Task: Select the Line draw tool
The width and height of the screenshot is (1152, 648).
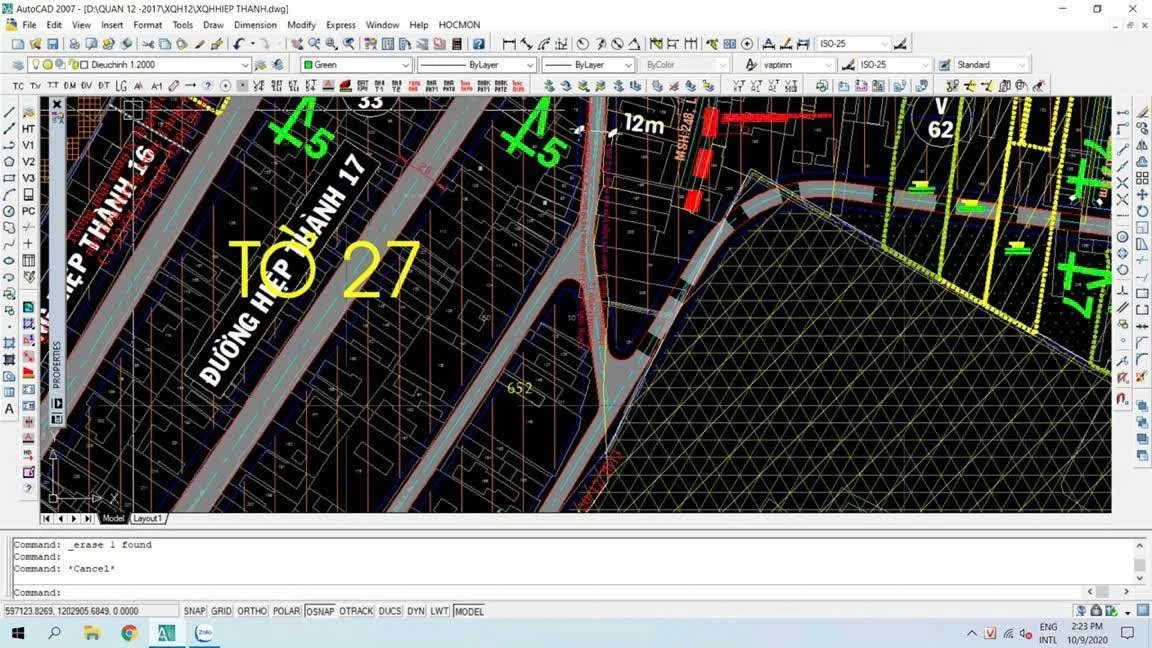Action: (x=9, y=112)
